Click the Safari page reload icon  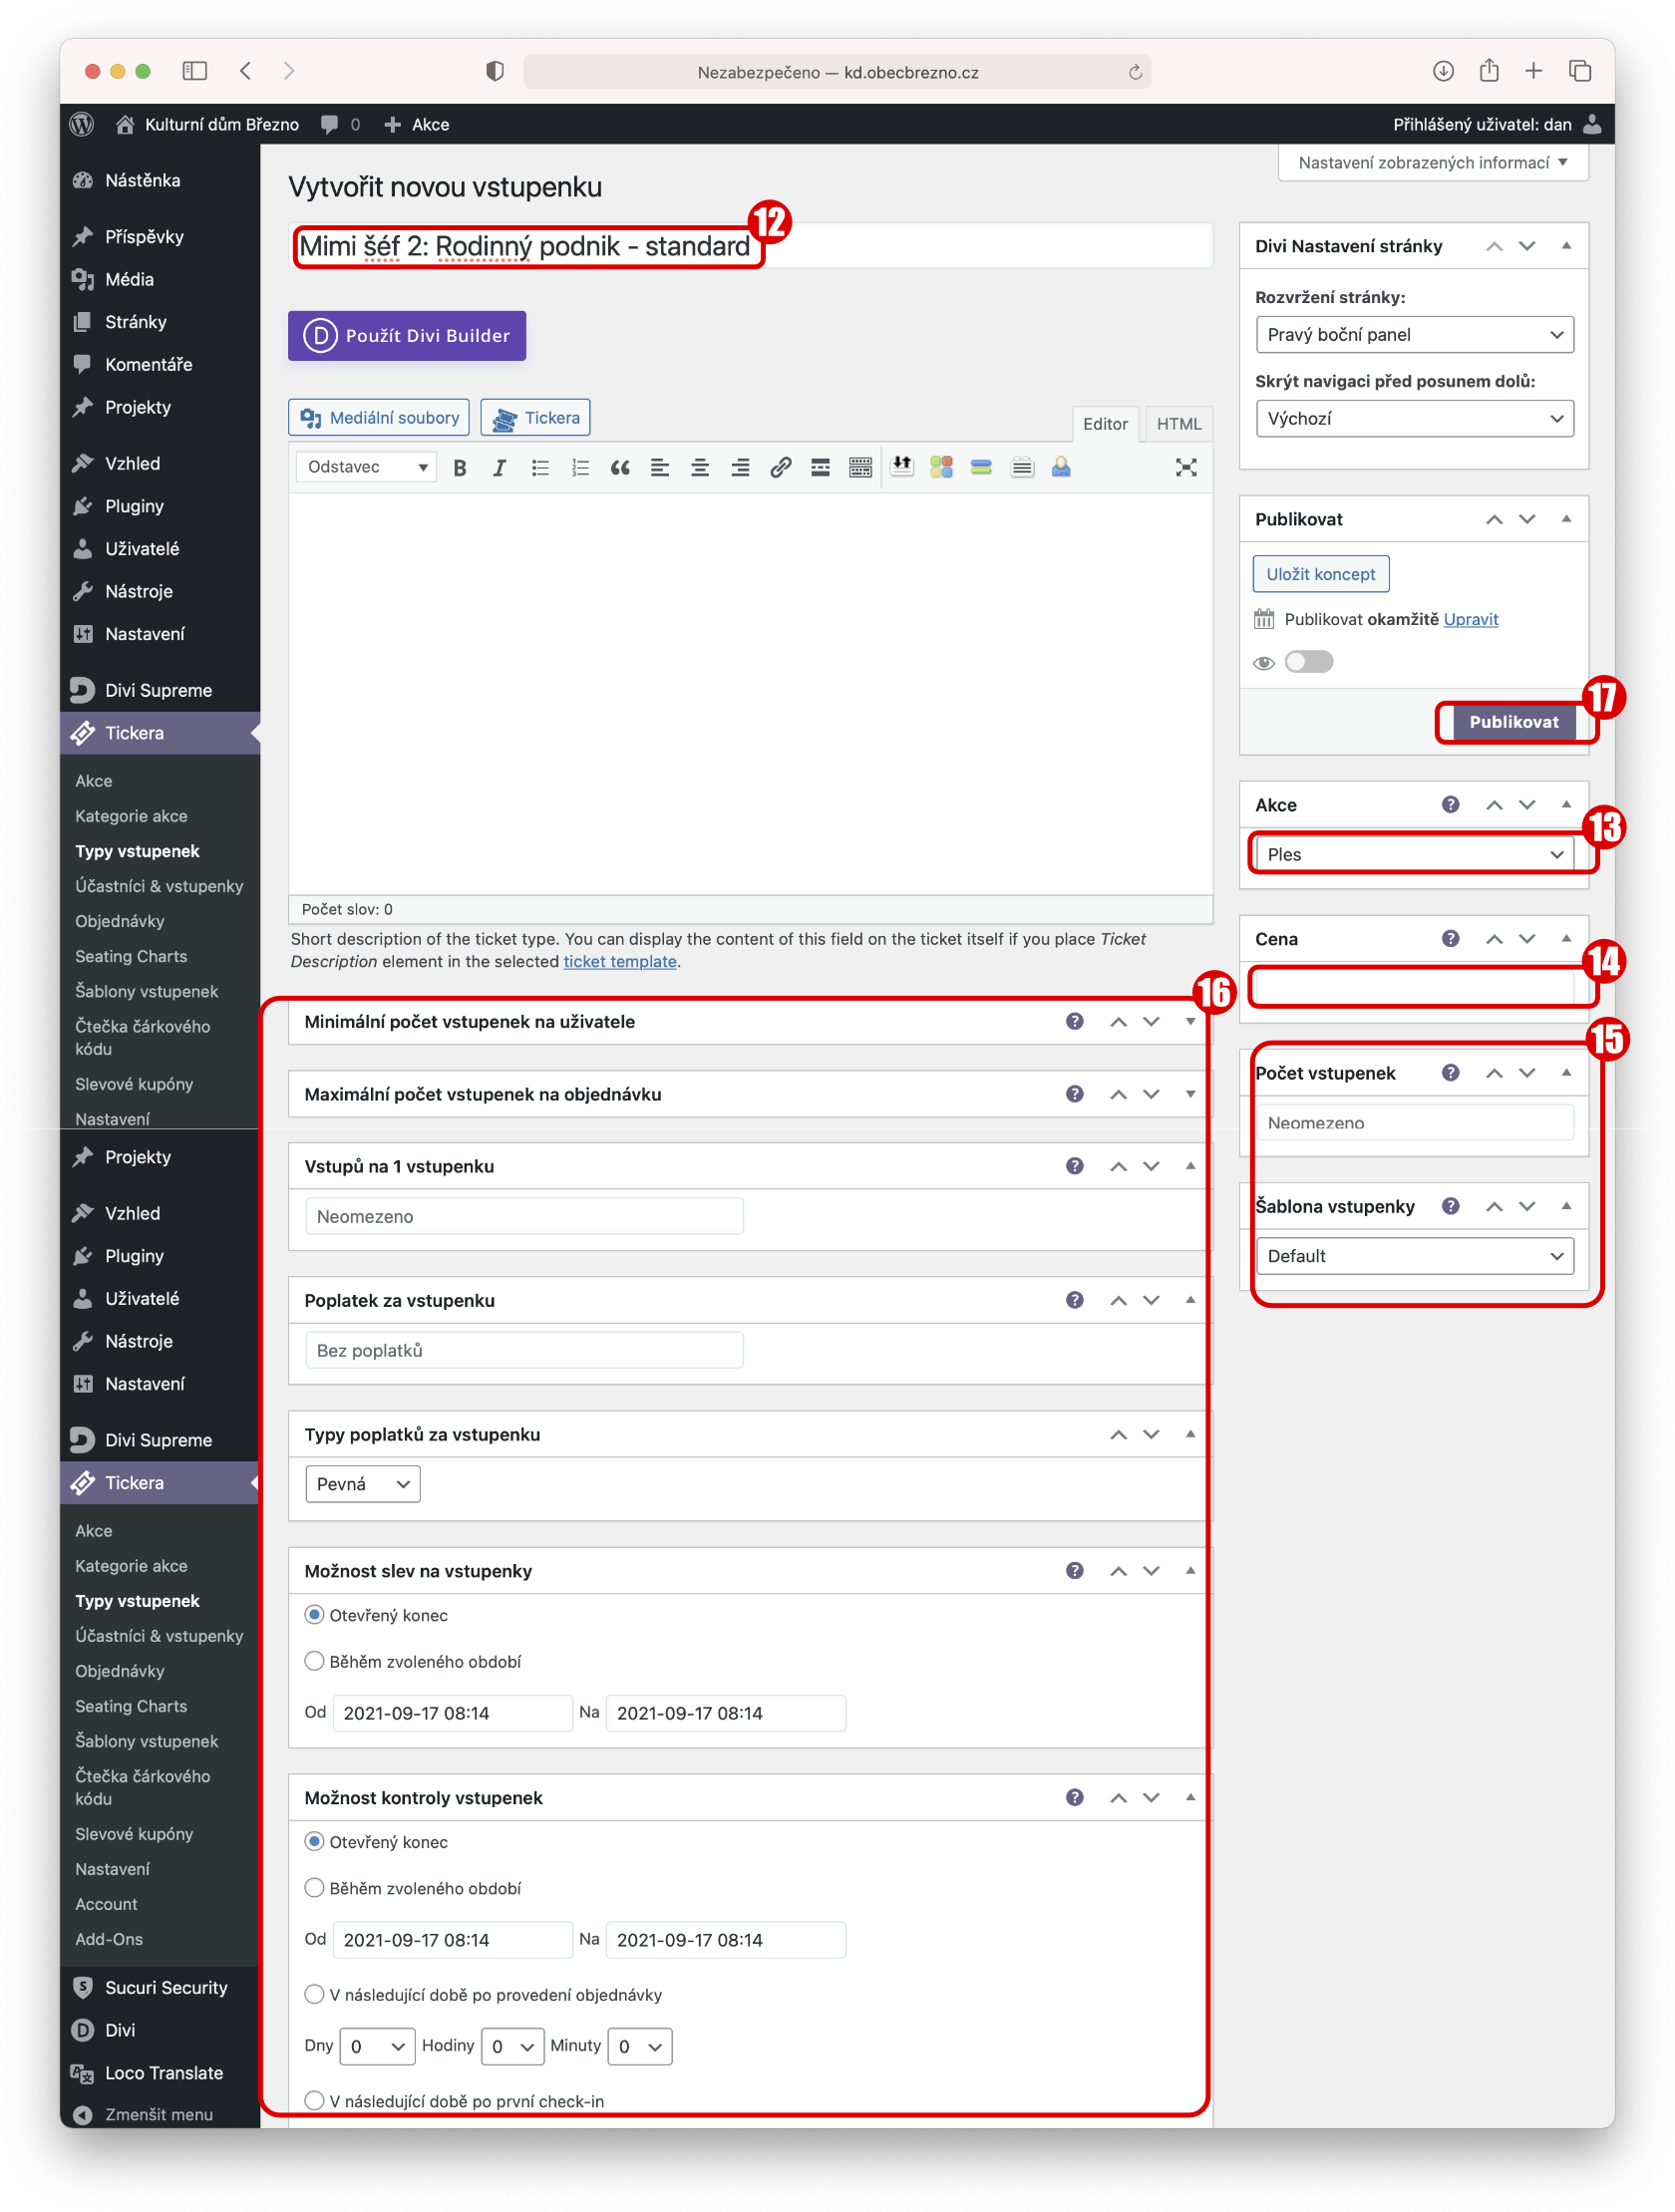coord(1134,72)
